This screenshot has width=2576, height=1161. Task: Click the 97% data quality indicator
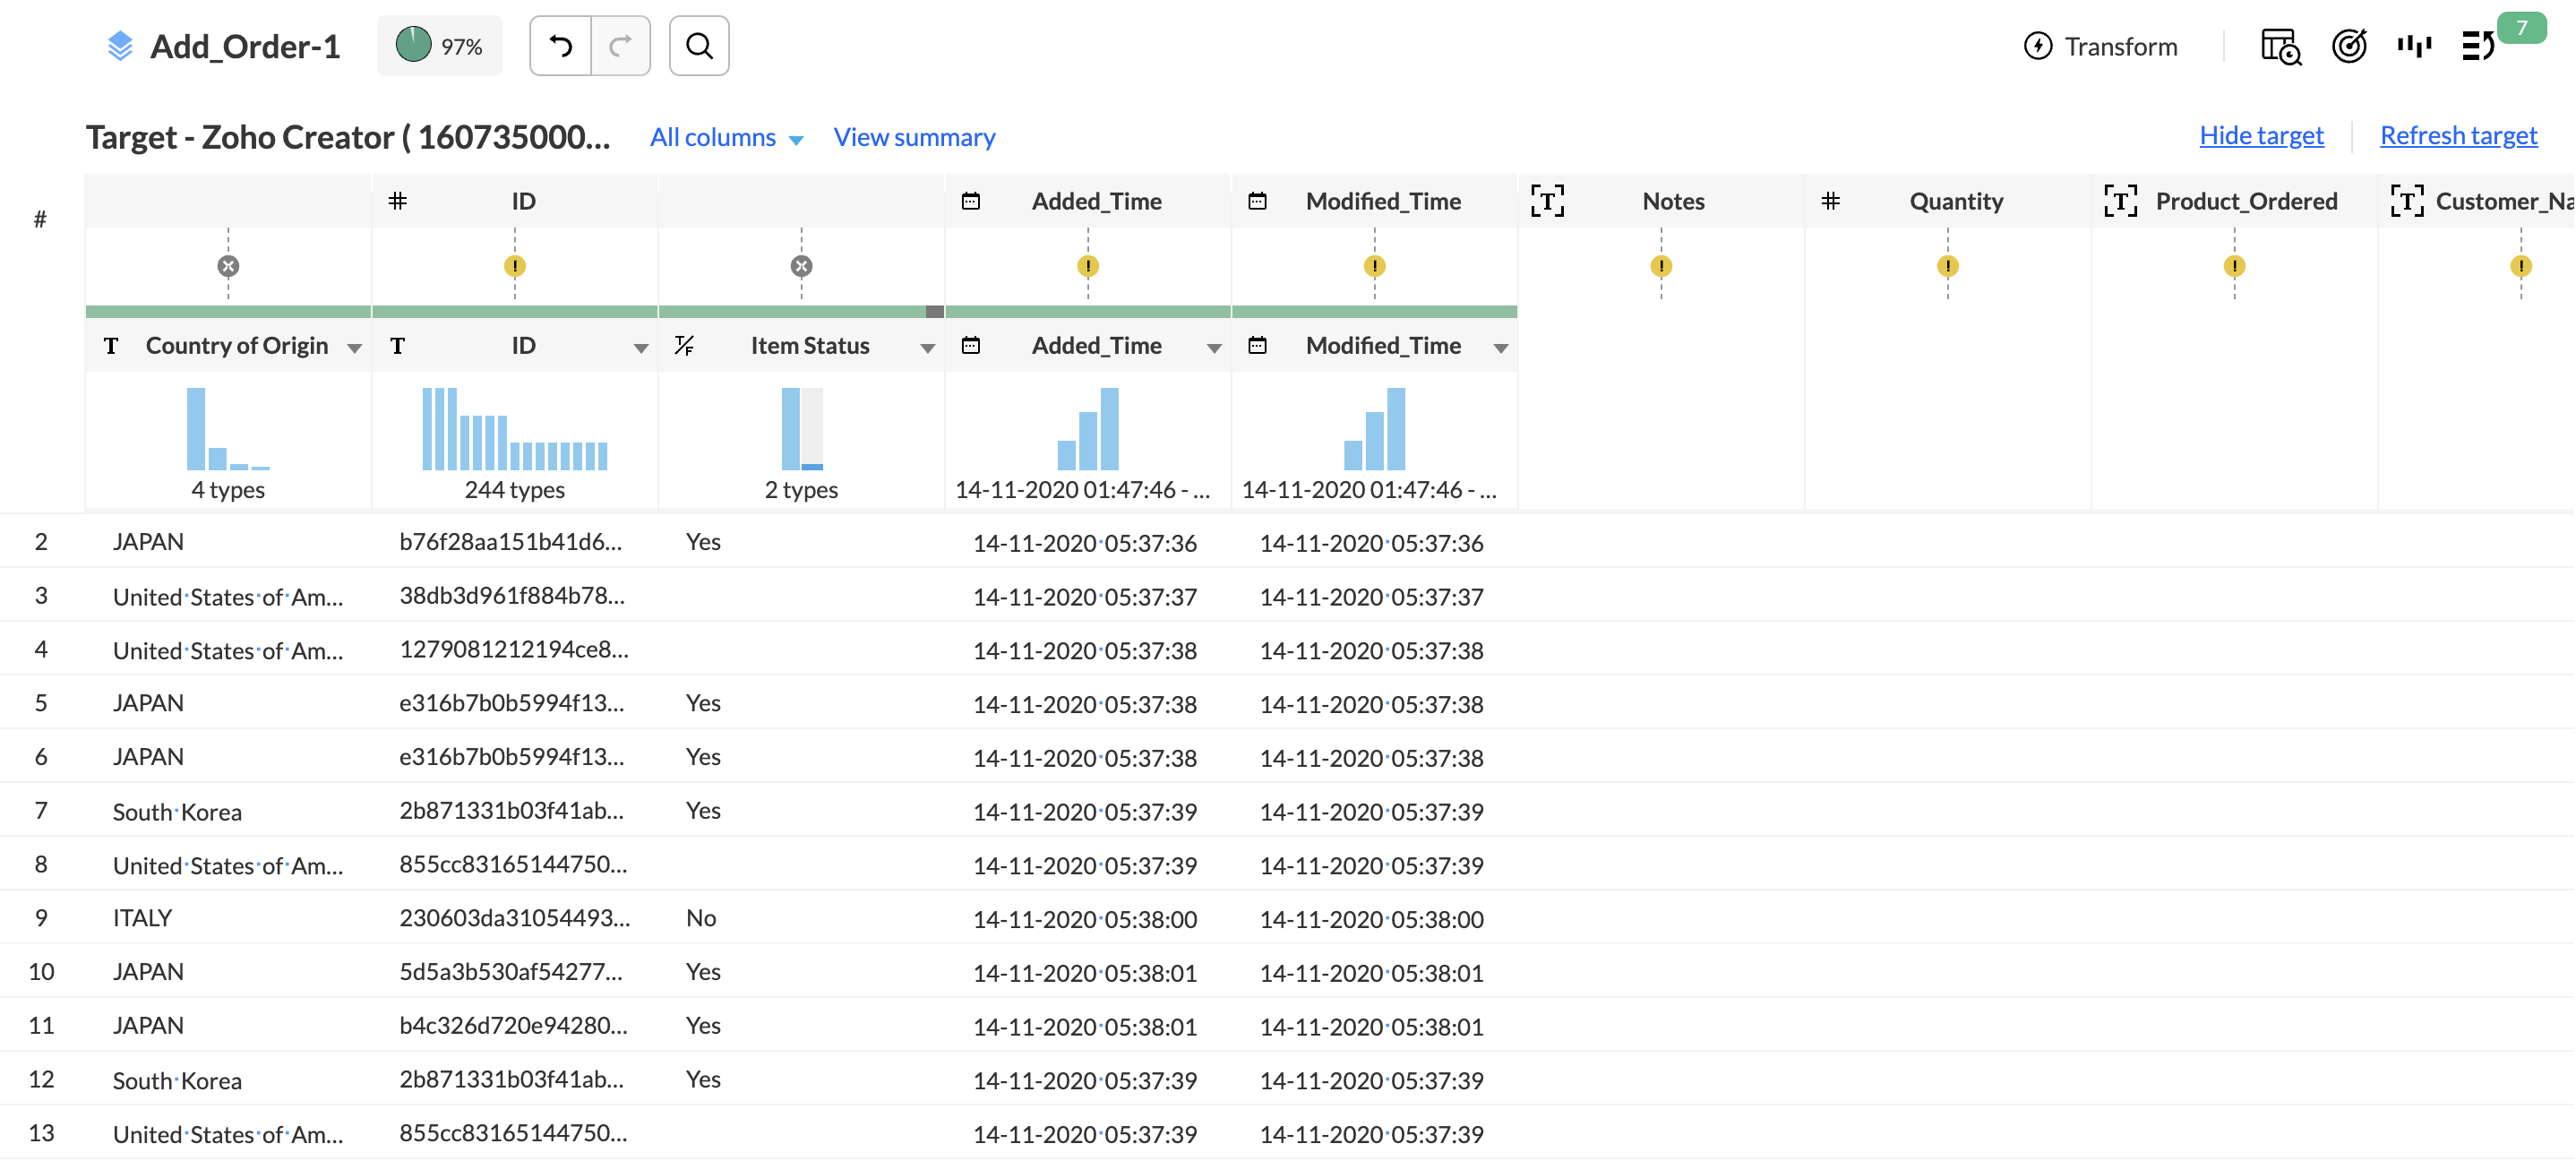(439, 46)
